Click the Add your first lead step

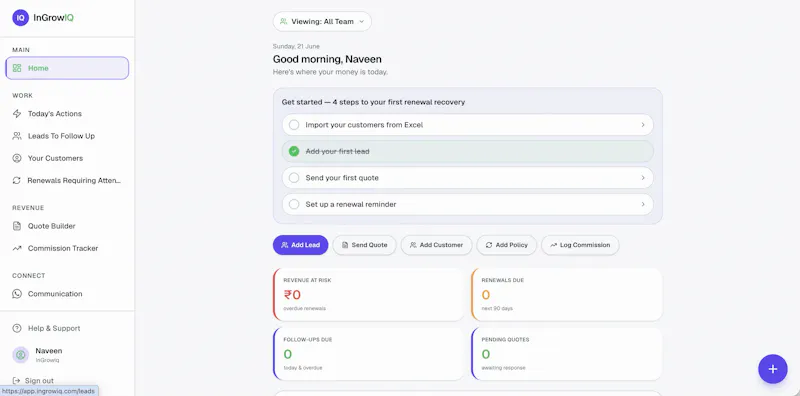tap(468, 151)
